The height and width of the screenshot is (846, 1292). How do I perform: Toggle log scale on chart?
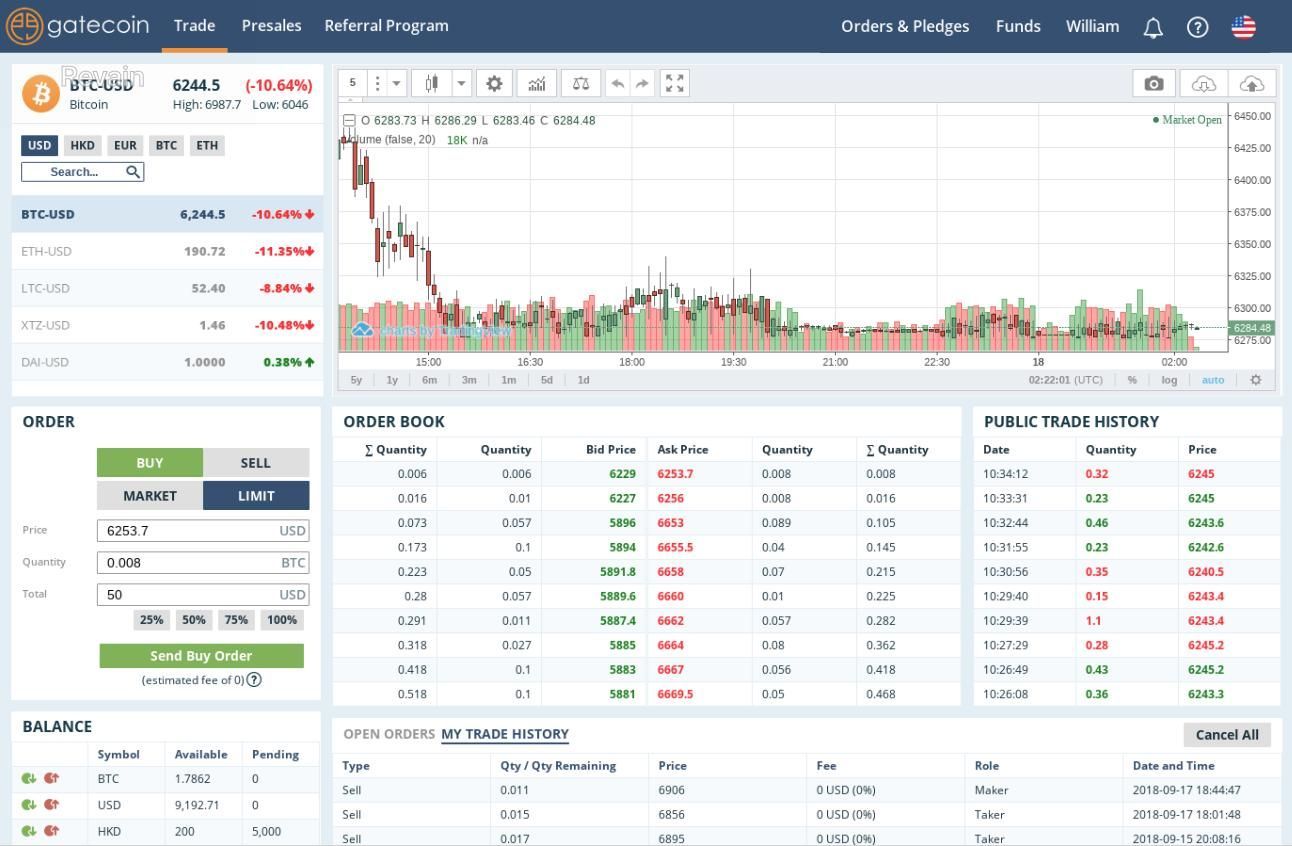coord(1169,380)
